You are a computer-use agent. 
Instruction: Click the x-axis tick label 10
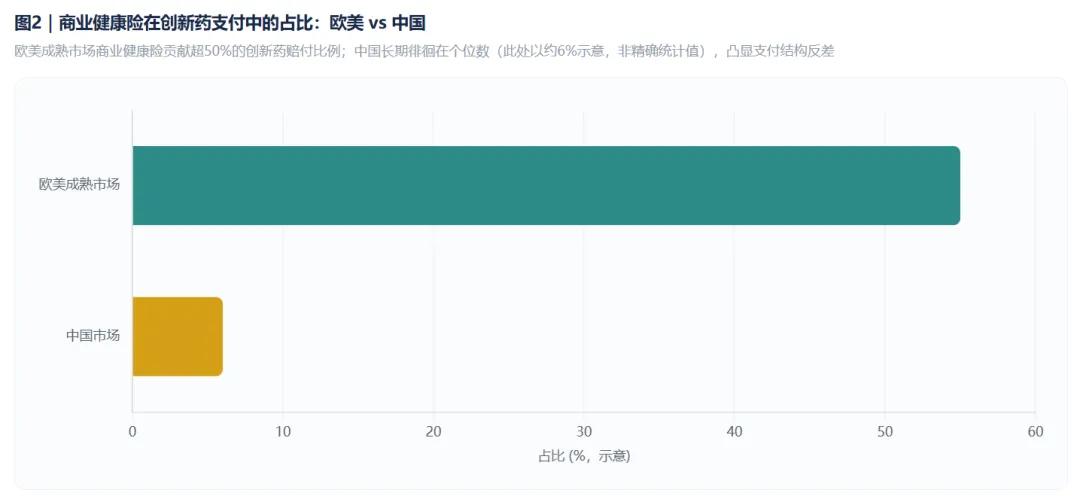click(282, 432)
